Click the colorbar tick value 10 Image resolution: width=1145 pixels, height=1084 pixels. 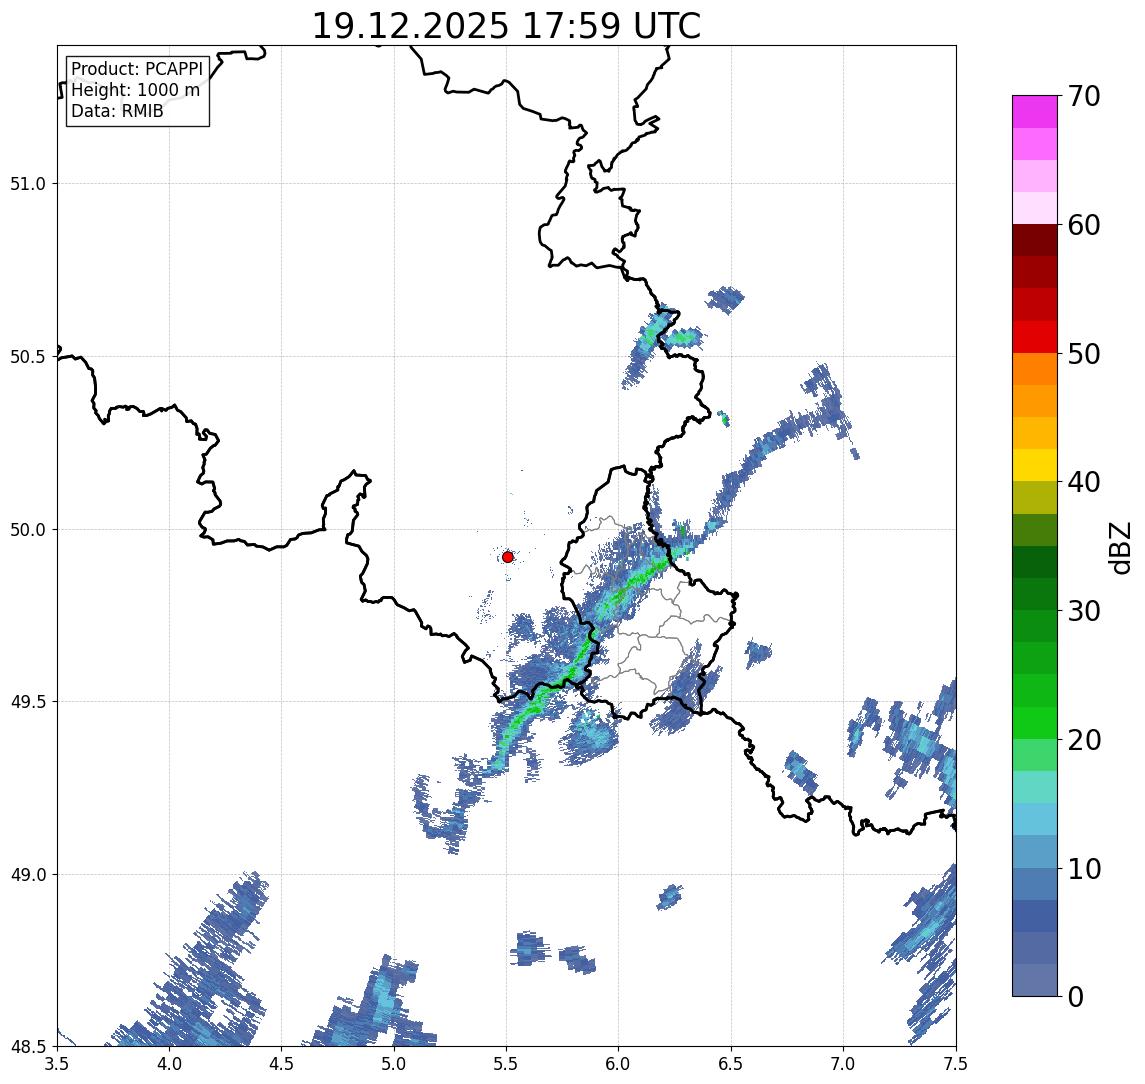coord(1084,869)
